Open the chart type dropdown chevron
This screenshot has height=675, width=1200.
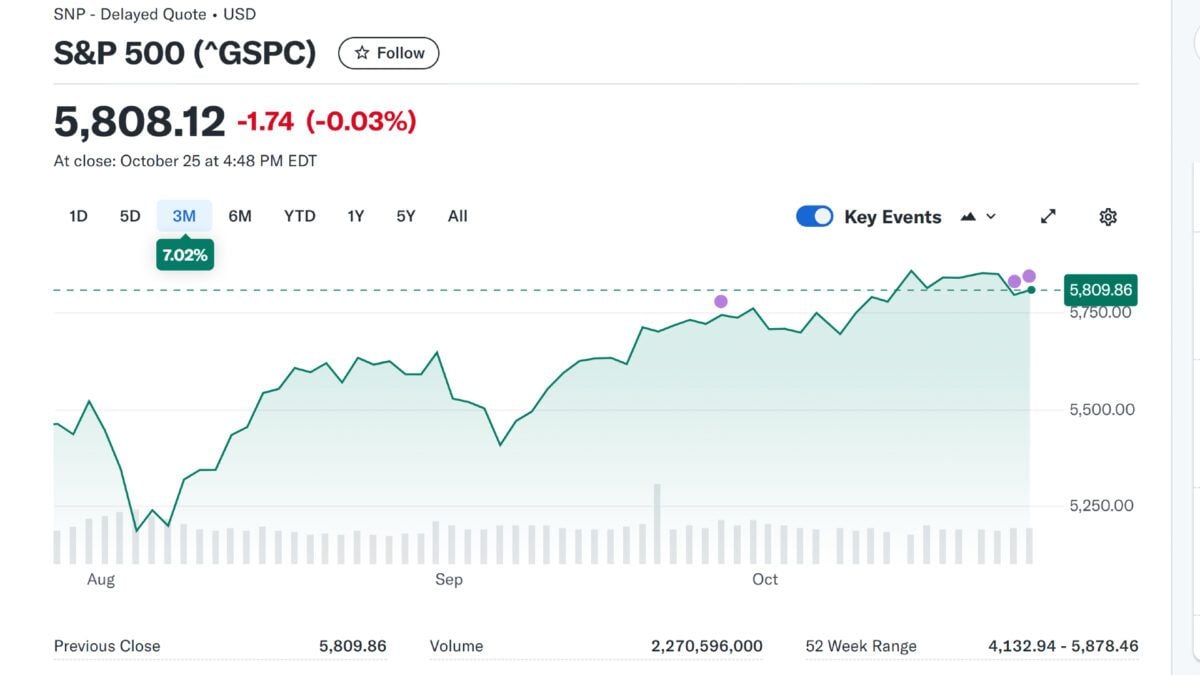991,217
